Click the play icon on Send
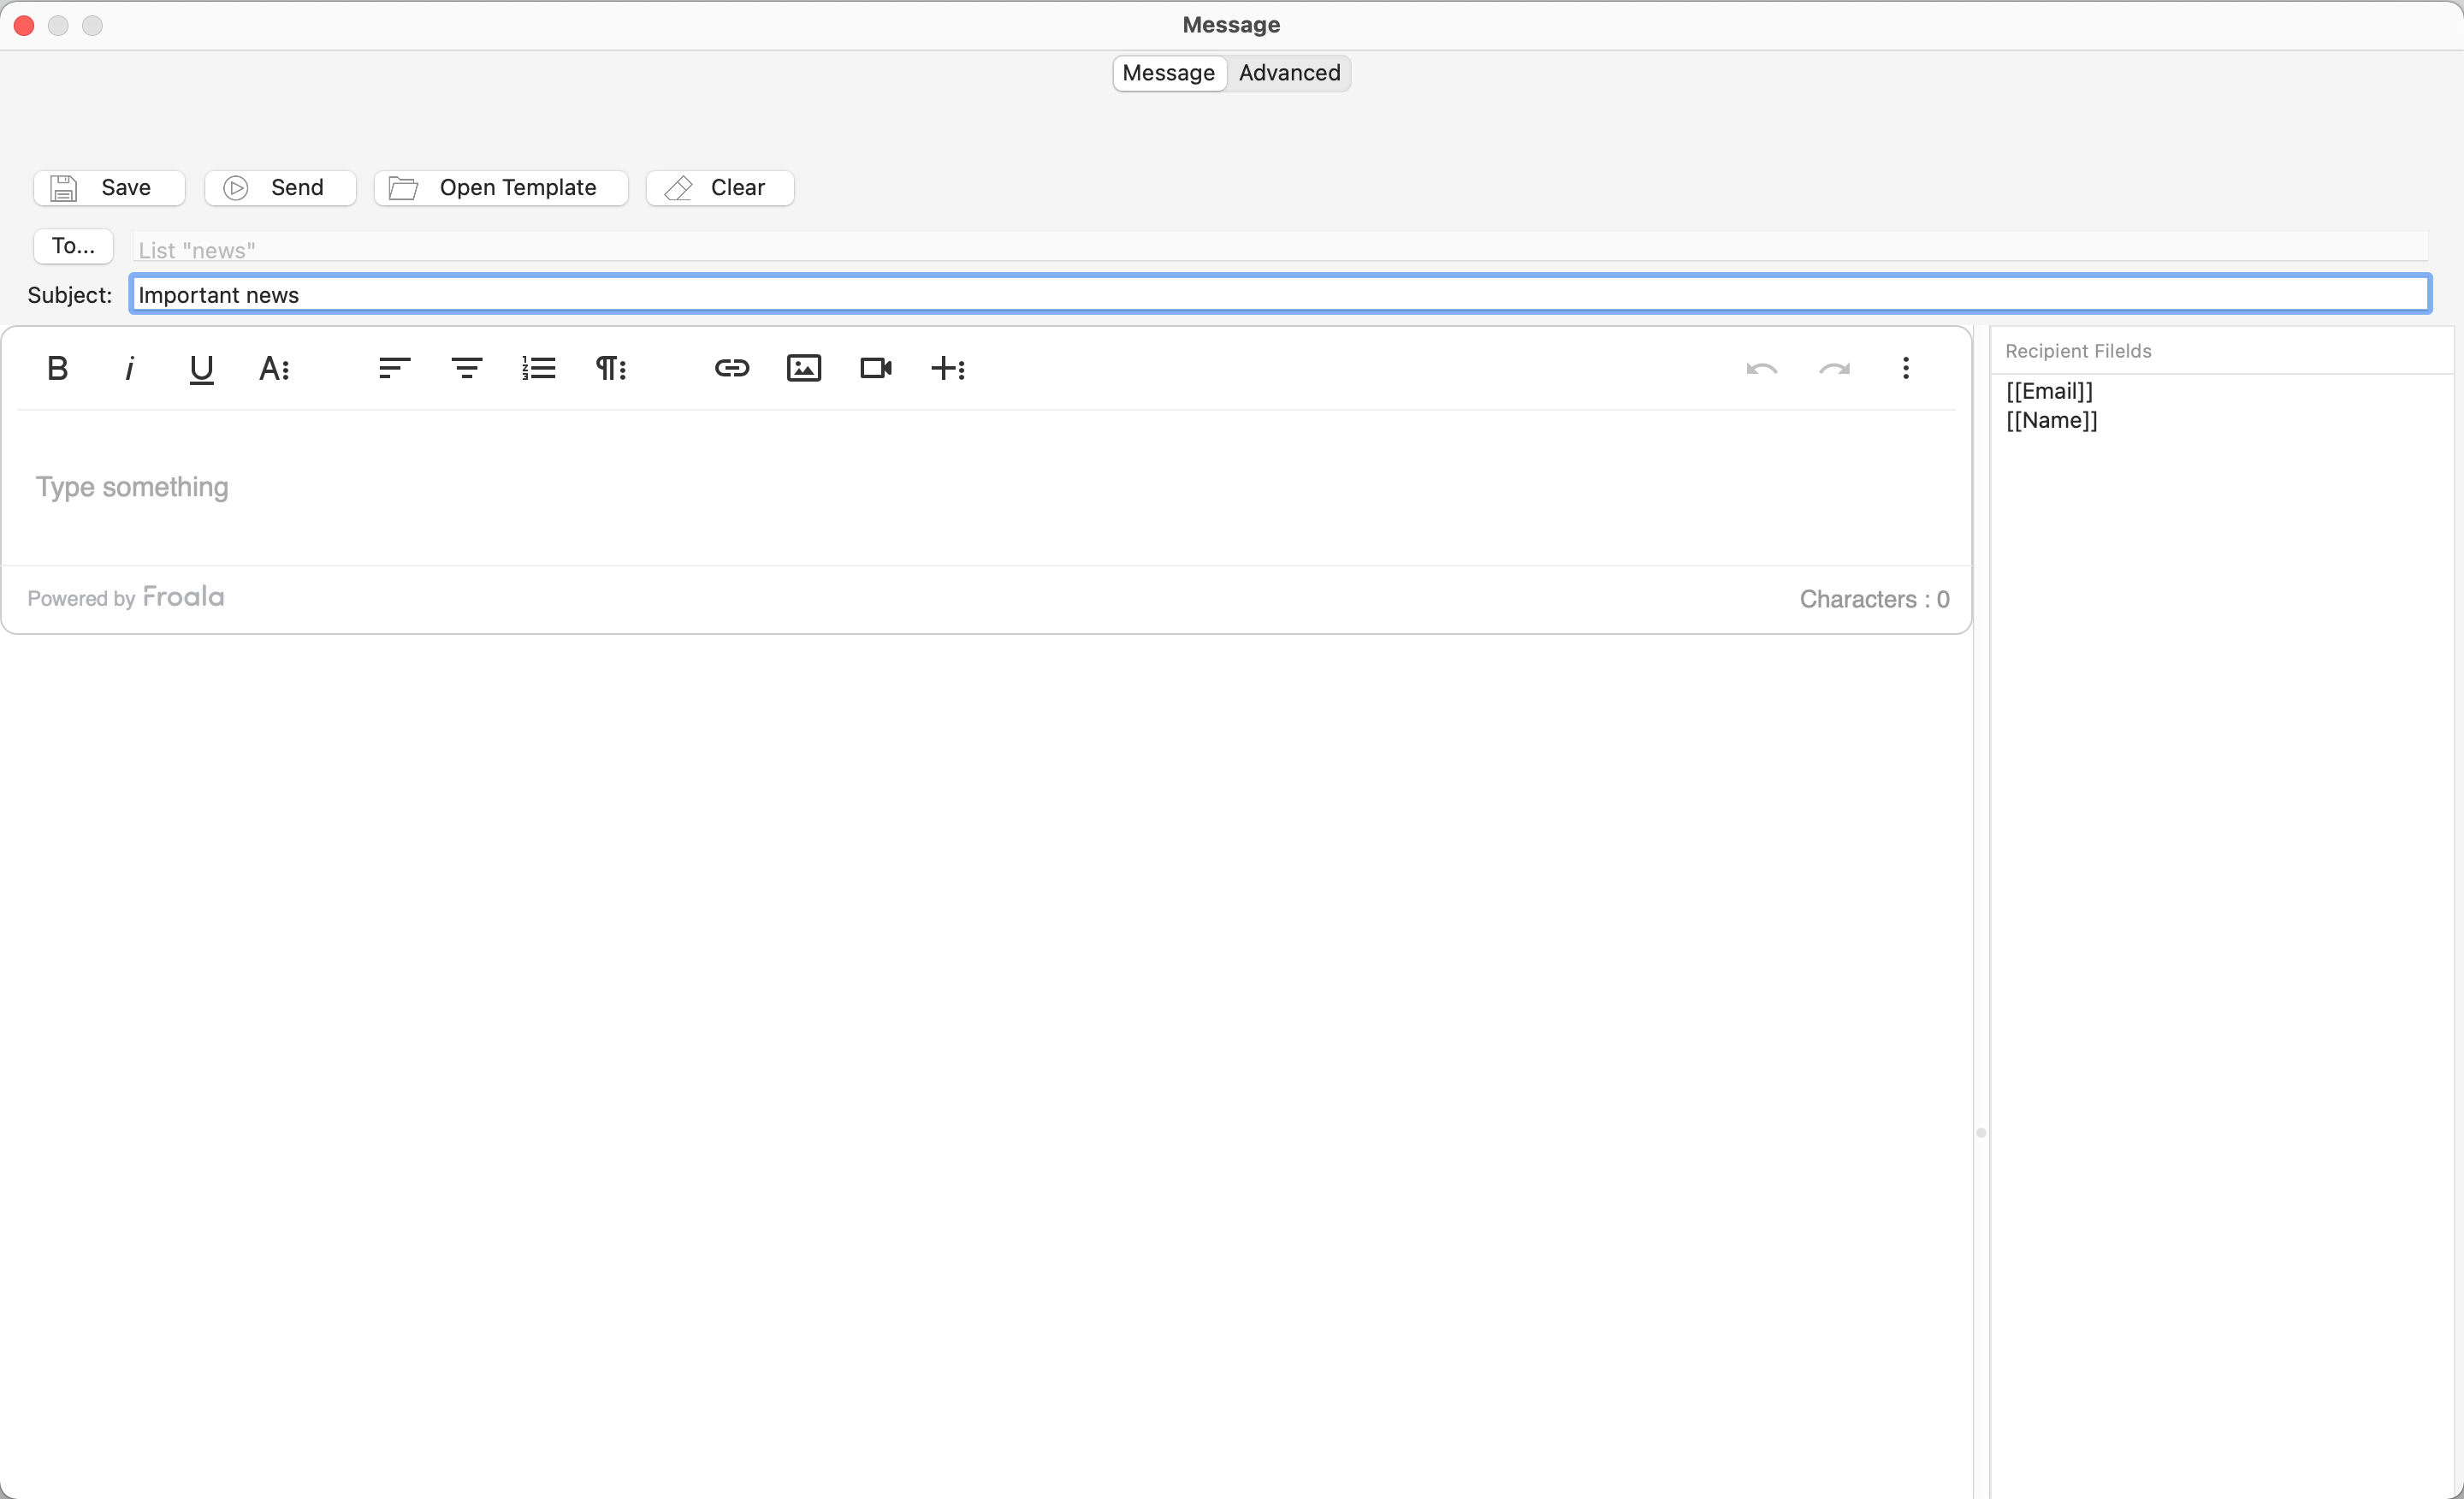 coord(236,188)
